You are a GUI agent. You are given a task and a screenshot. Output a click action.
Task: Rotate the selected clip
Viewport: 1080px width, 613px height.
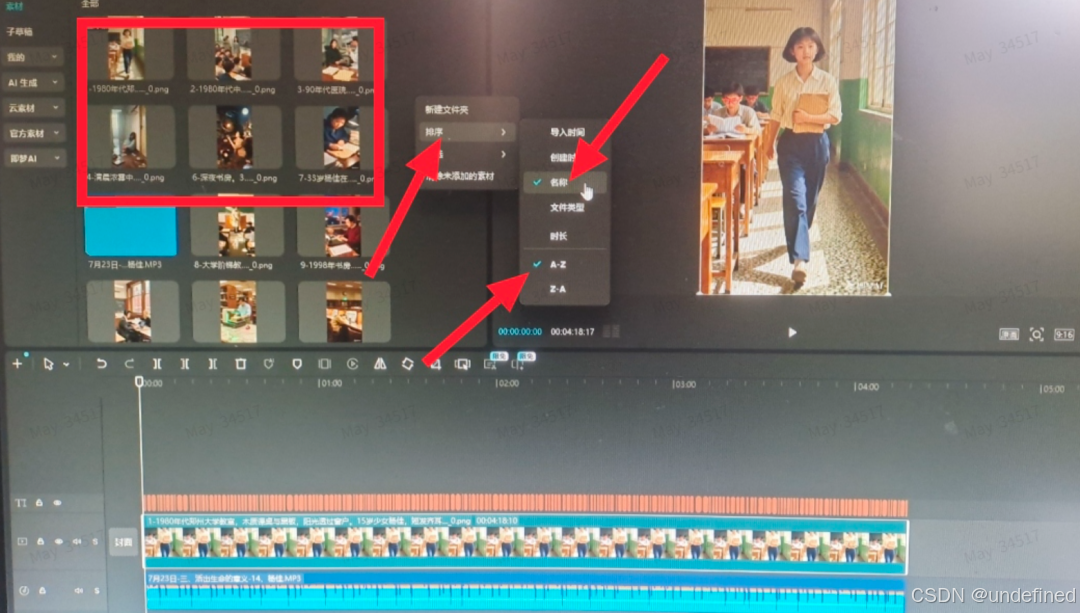pyautogui.click(x=408, y=364)
